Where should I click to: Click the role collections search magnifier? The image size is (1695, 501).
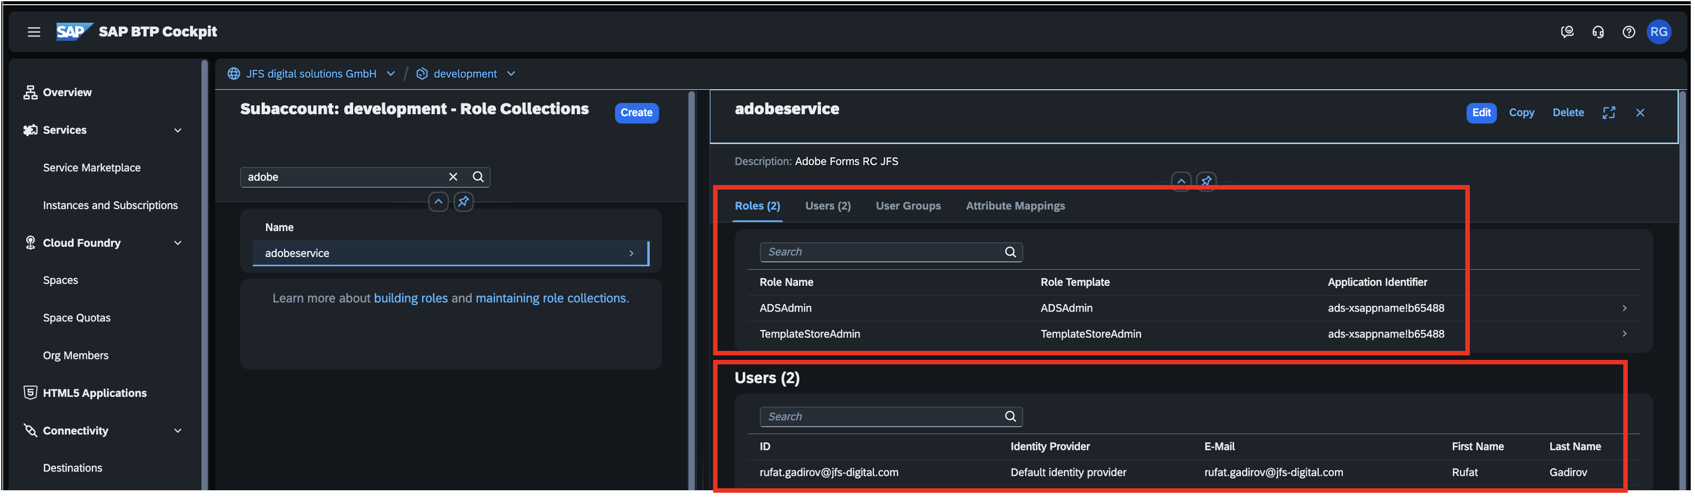click(x=478, y=177)
